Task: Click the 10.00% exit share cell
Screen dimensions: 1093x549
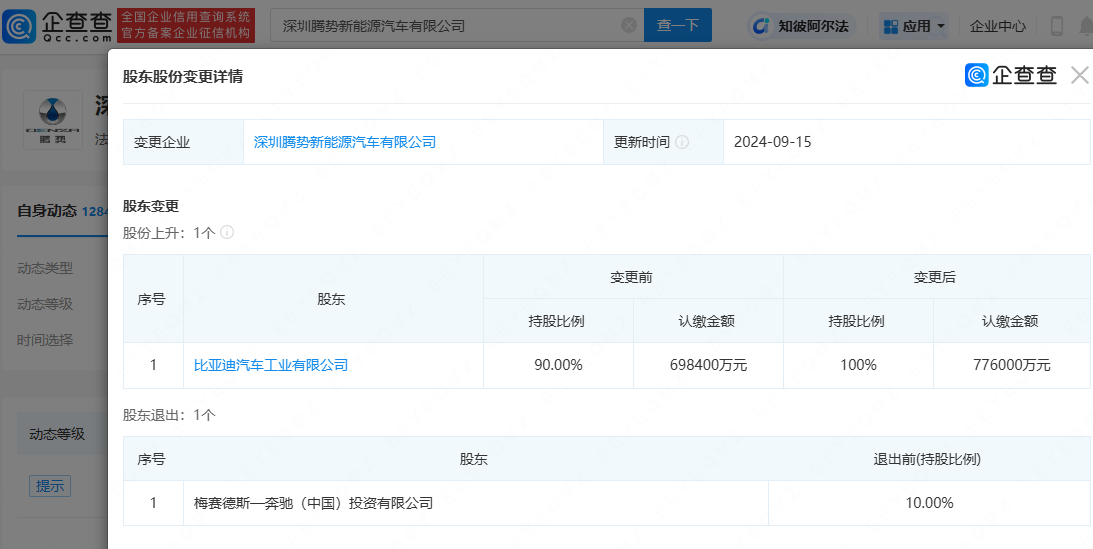Action: 929,503
